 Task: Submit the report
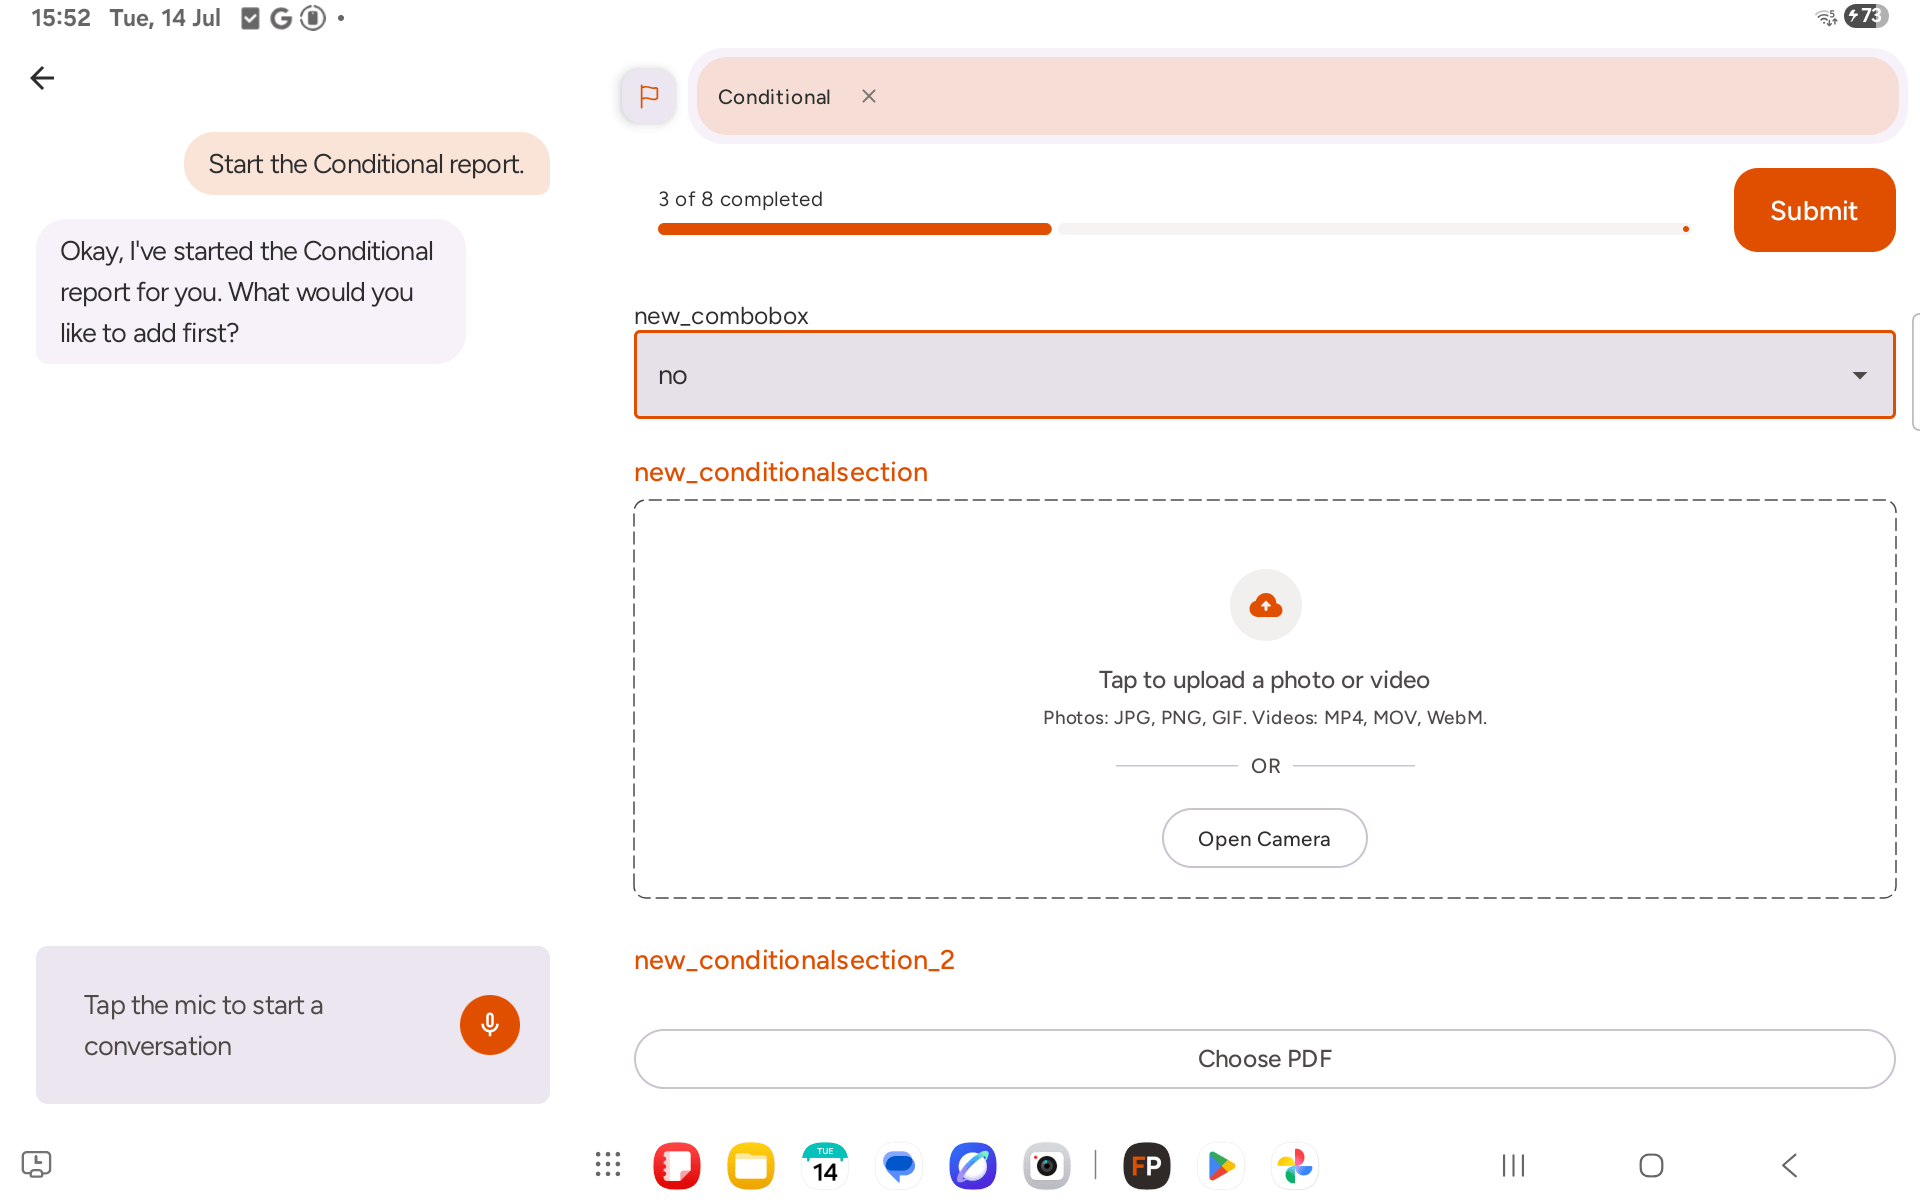1814,210
